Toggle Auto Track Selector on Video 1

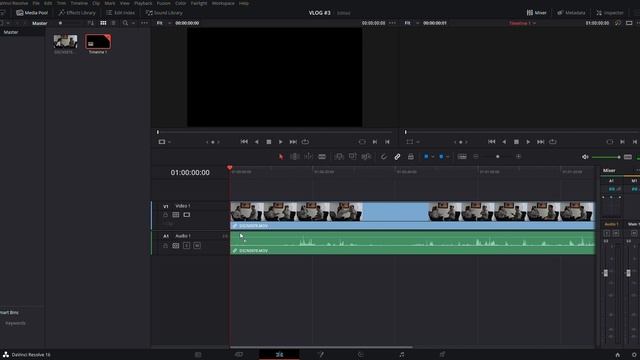(176, 215)
